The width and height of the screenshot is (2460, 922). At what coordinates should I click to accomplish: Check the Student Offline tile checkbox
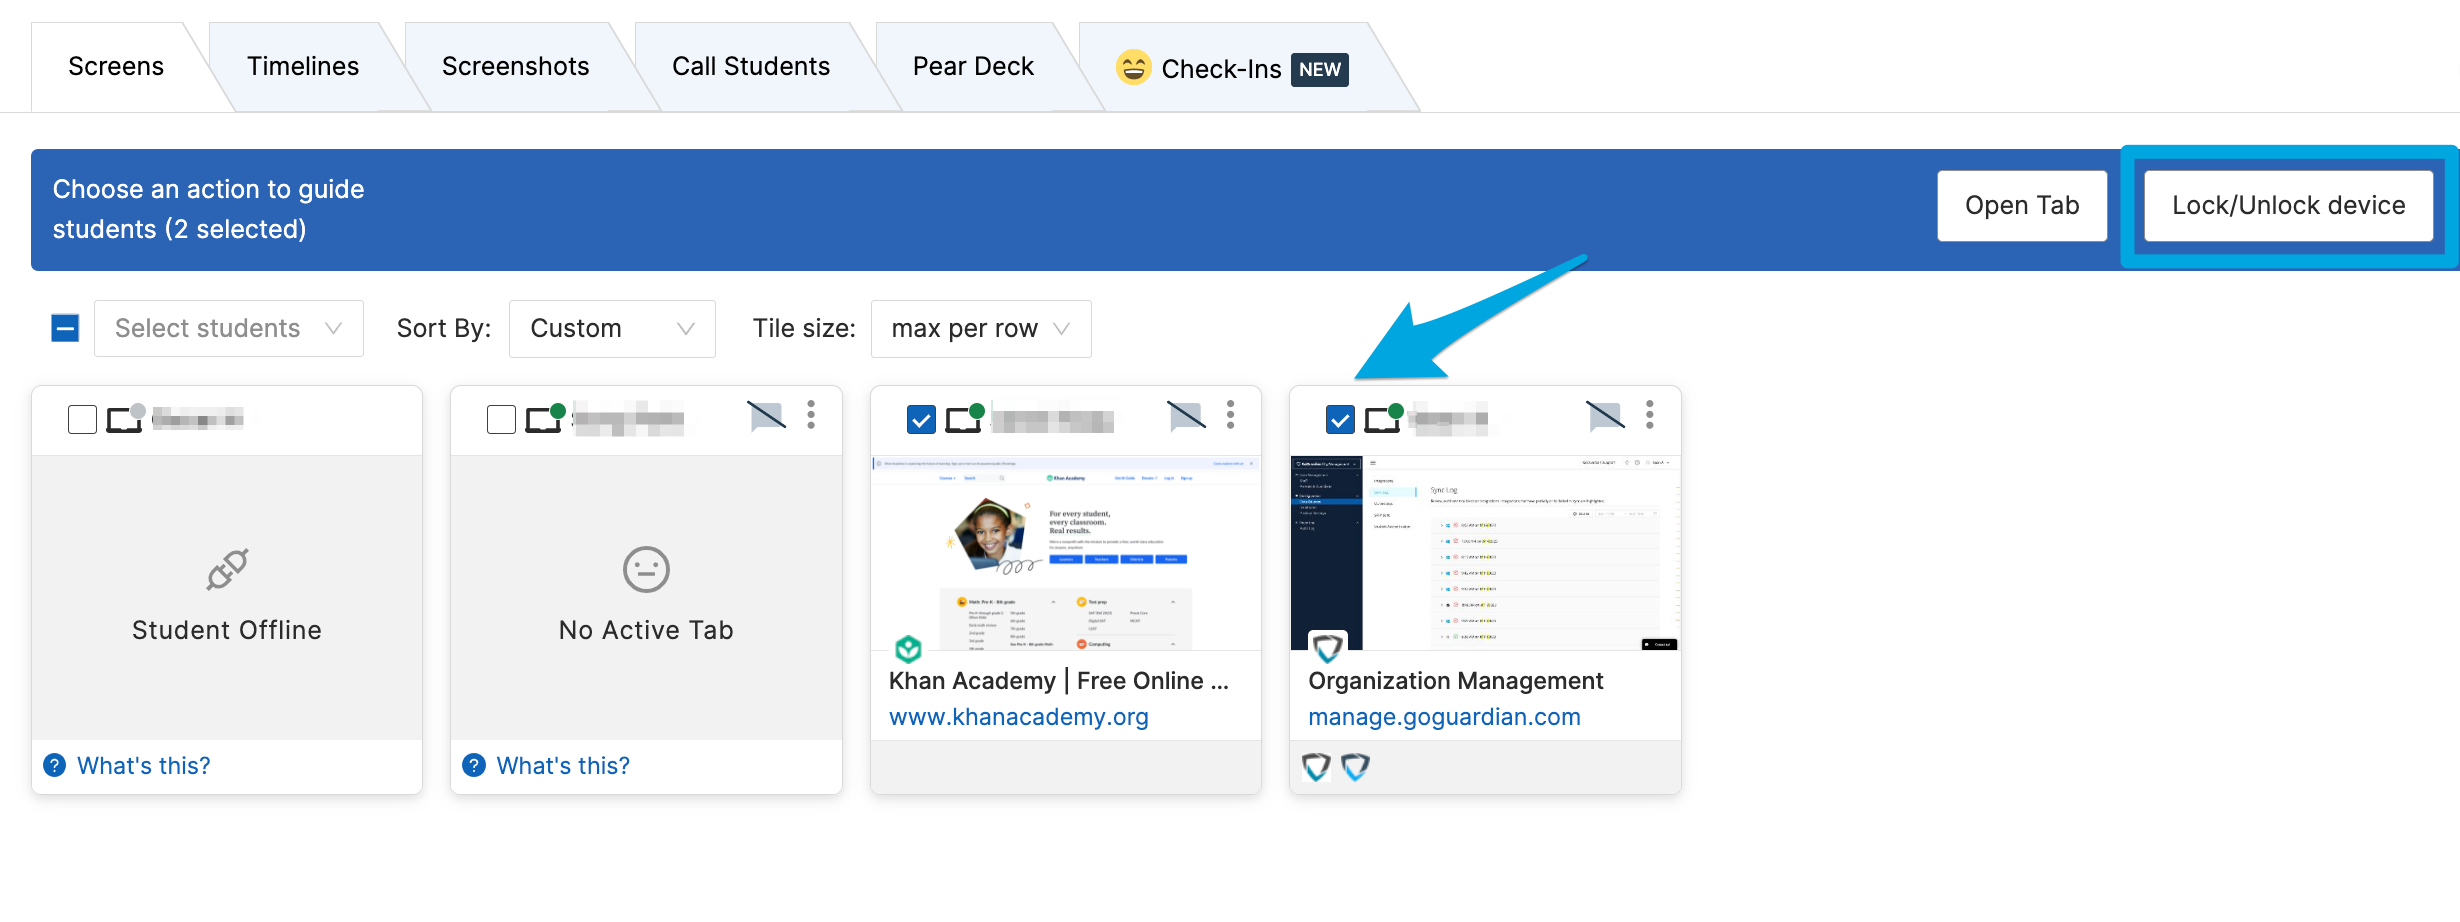point(82,419)
